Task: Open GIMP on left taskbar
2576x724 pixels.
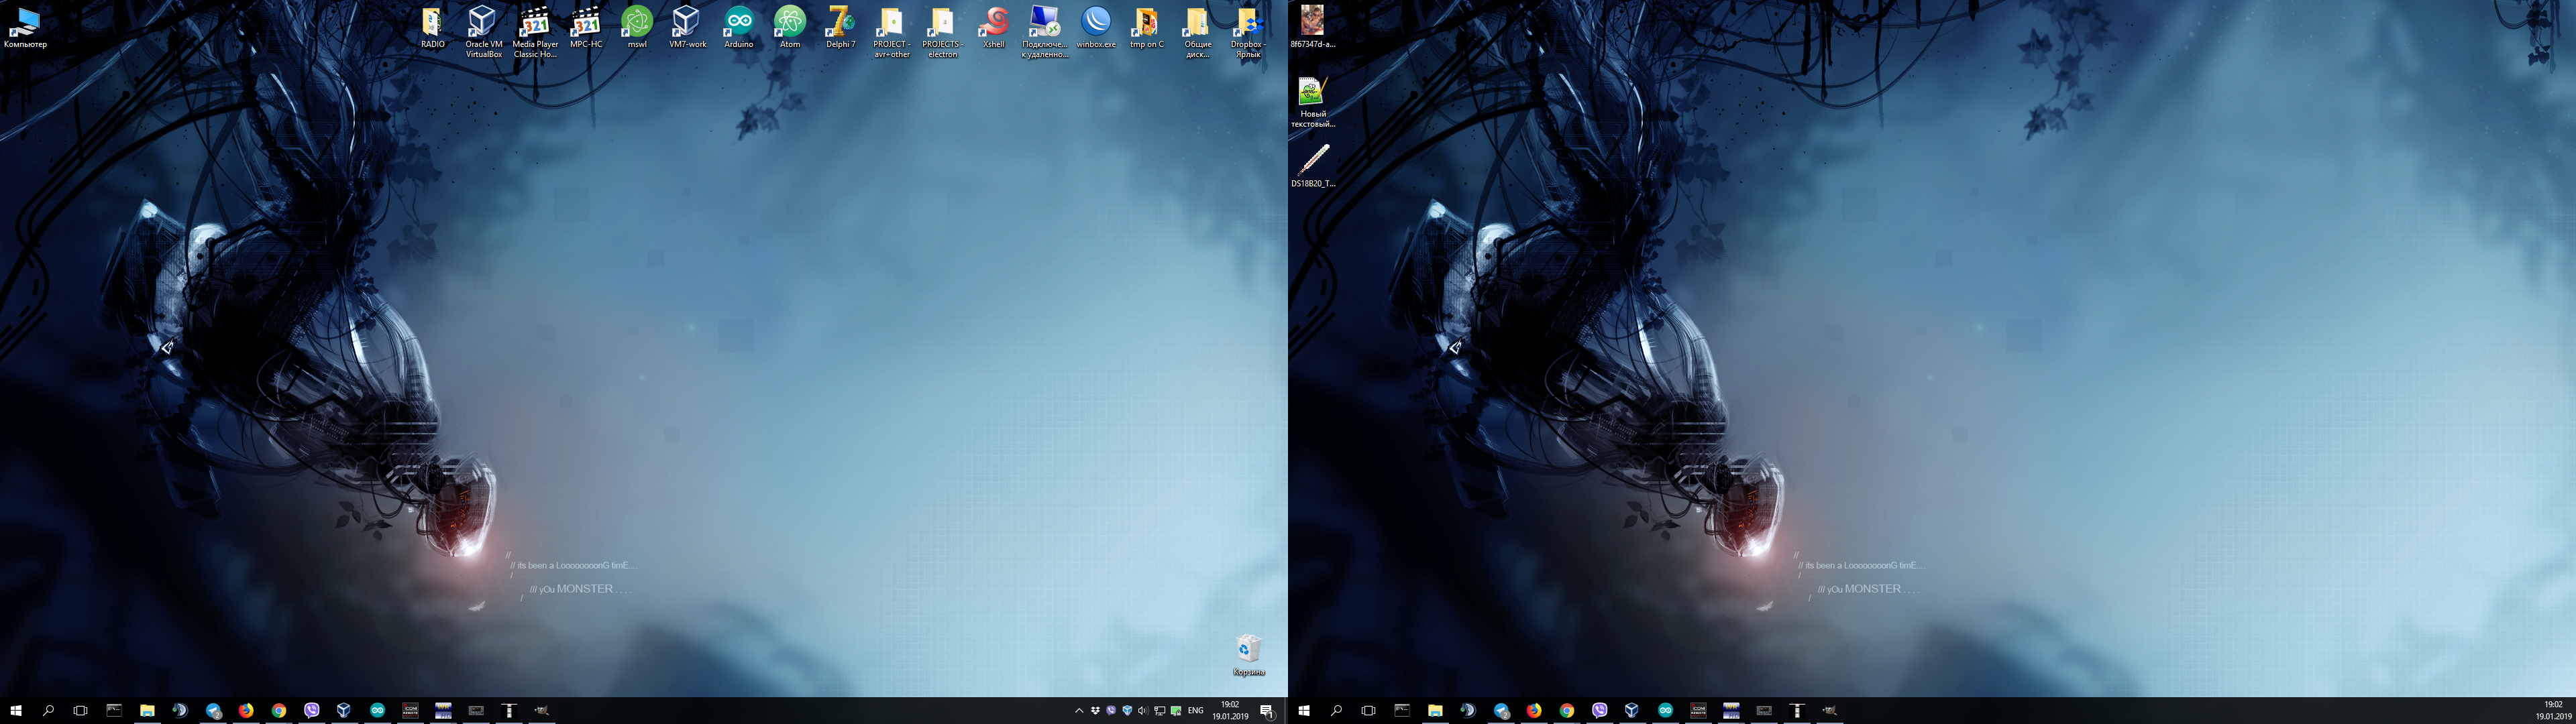Action: 542,710
